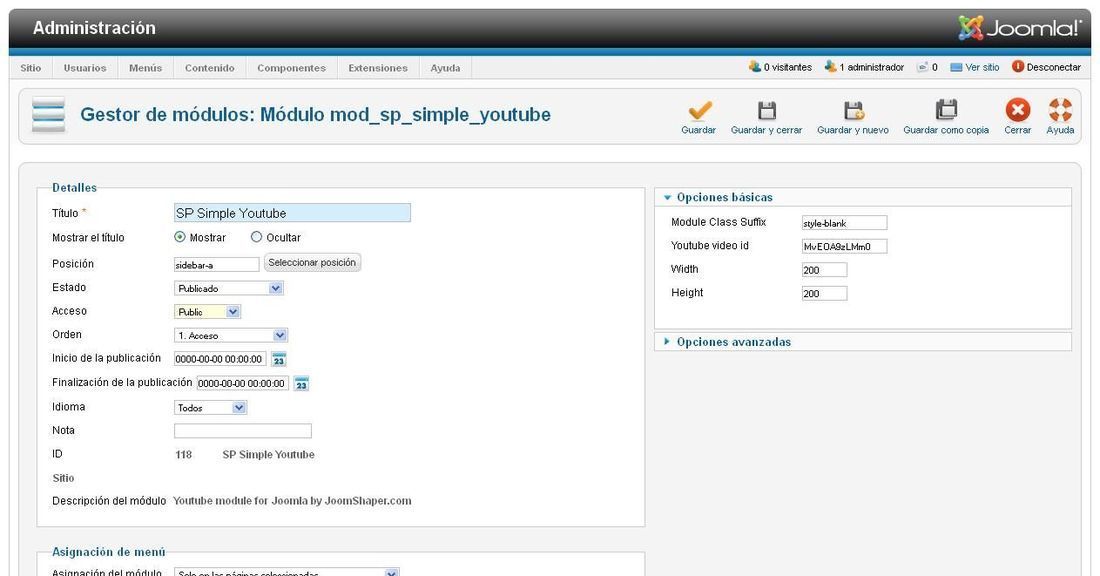
Task: Click the Administración header title
Action: pos(94,28)
